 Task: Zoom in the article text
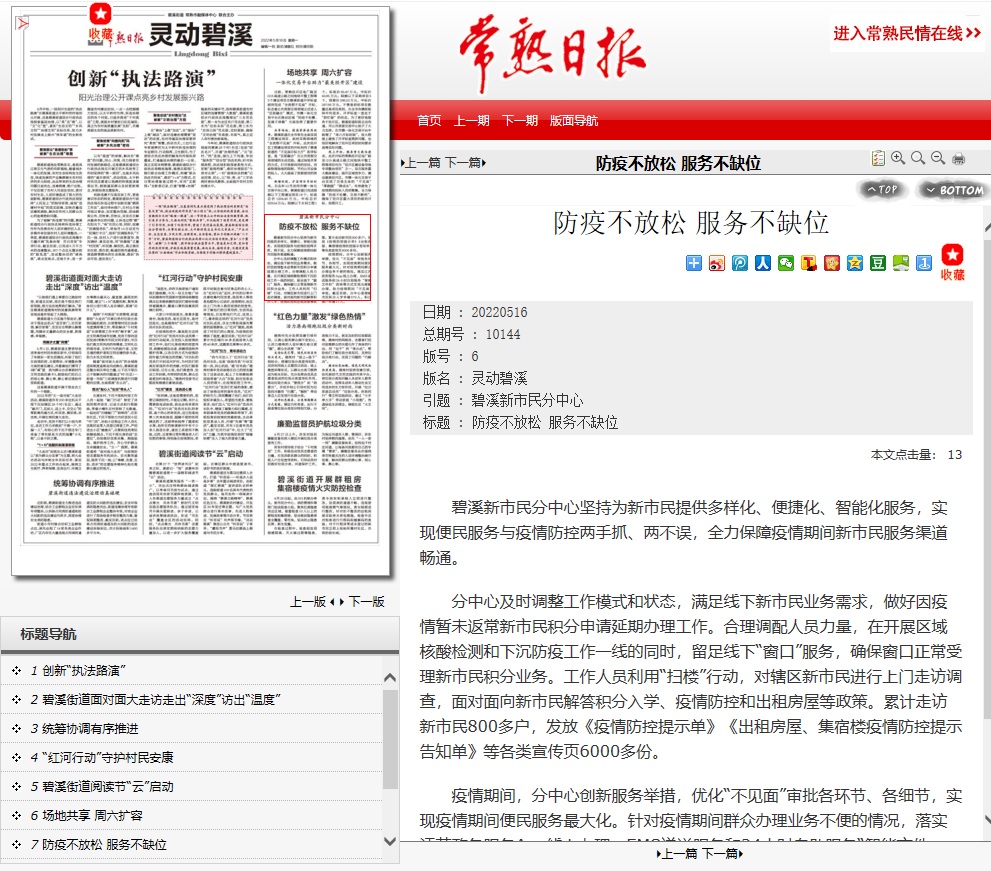[x=897, y=158]
